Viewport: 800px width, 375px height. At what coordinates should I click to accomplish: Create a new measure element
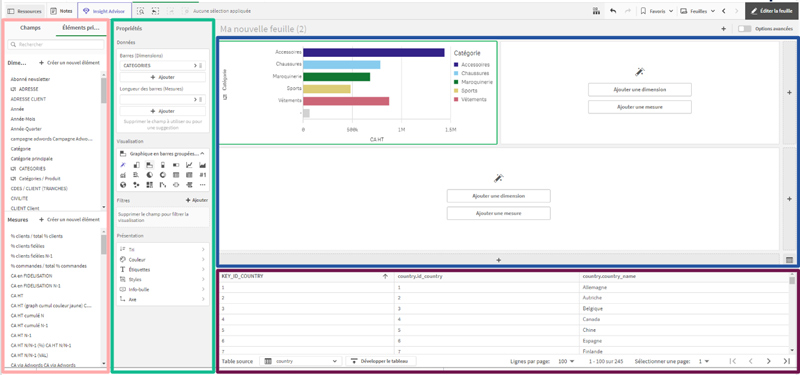[x=69, y=219]
